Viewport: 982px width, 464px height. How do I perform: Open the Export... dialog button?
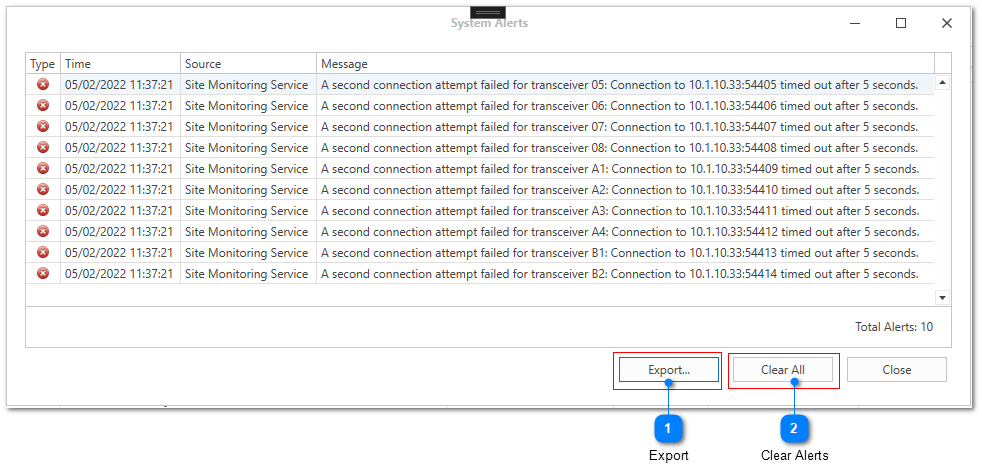(669, 369)
